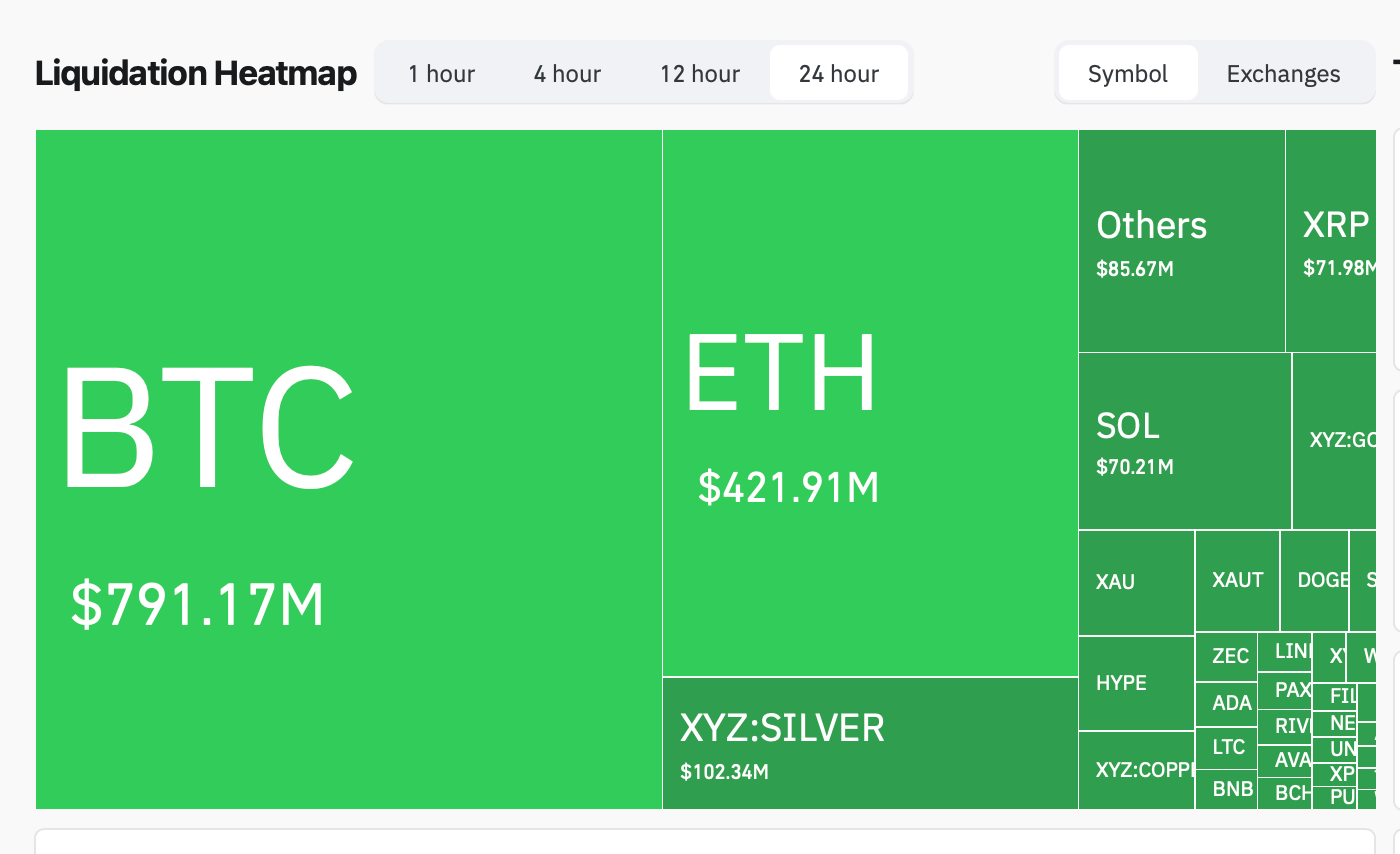Select the ADA segment
Image resolution: width=1400 pixels, height=854 pixels.
[x=1226, y=702]
